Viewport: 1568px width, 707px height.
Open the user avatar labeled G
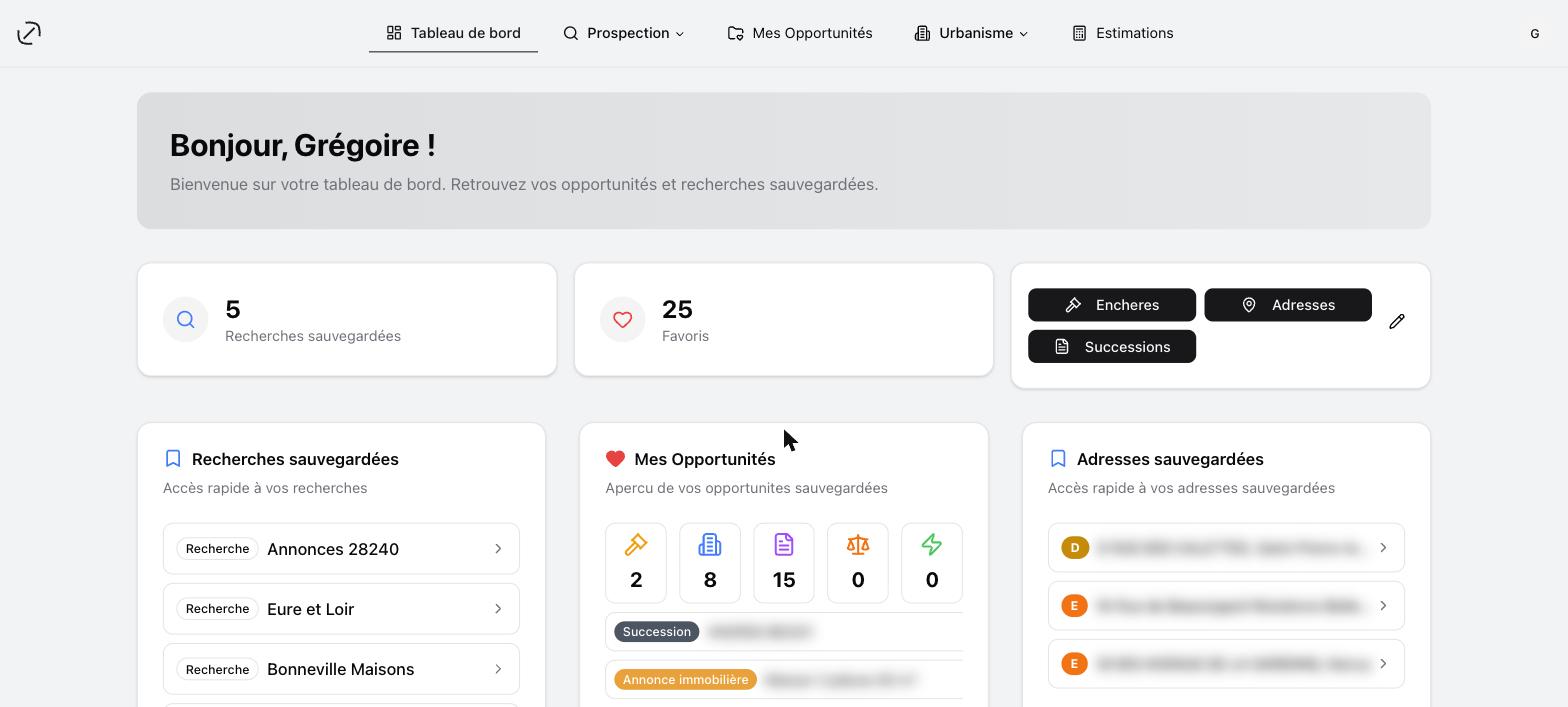1535,33
